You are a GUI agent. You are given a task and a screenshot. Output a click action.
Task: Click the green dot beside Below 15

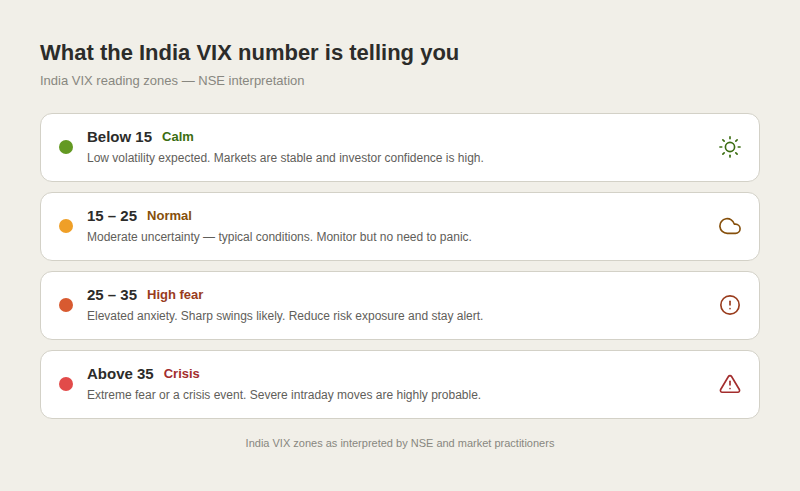pos(66,147)
